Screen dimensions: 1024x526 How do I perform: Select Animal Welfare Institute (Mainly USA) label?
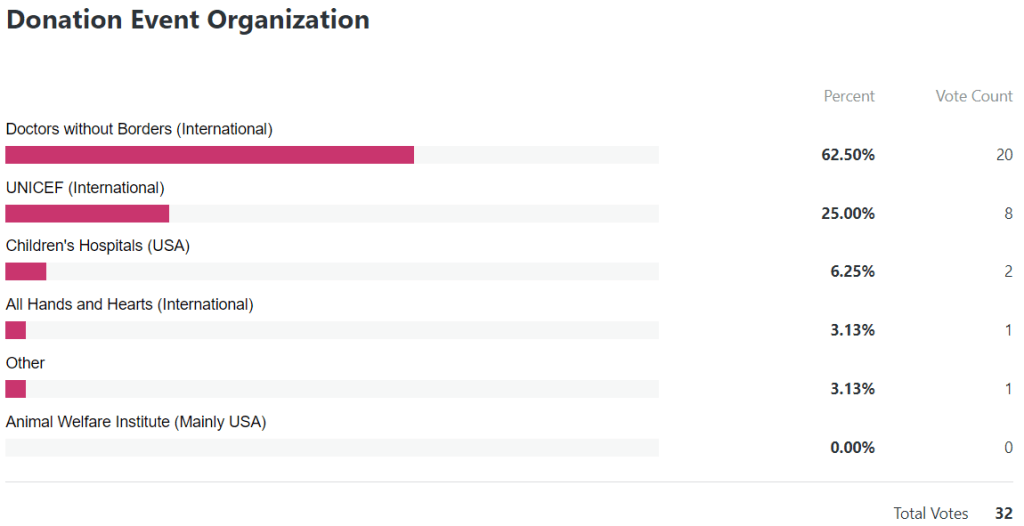(x=136, y=422)
